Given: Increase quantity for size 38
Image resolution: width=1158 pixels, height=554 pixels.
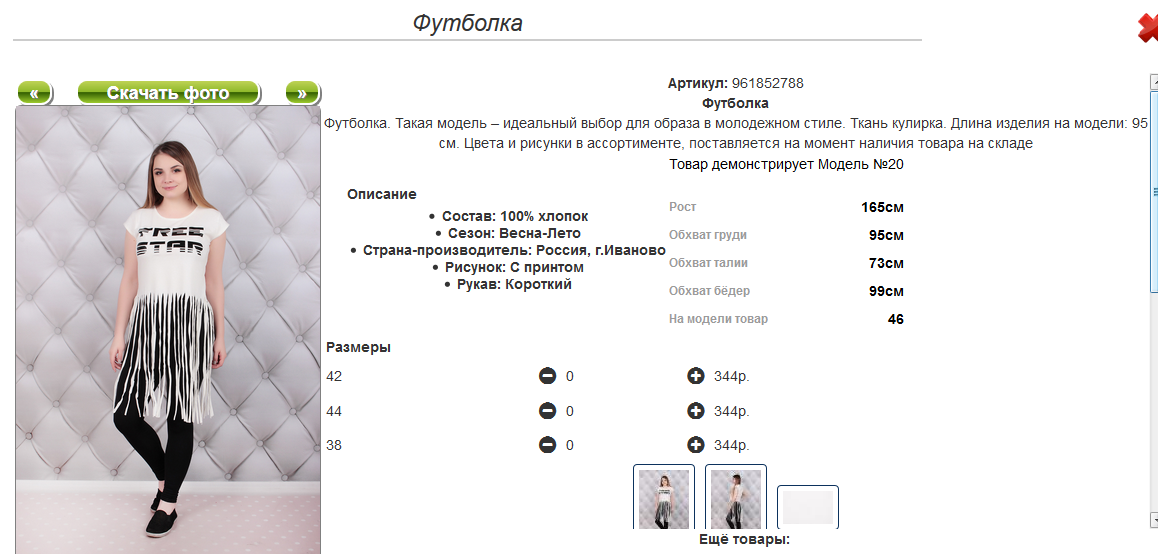Looking at the screenshot, I should tap(696, 445).
